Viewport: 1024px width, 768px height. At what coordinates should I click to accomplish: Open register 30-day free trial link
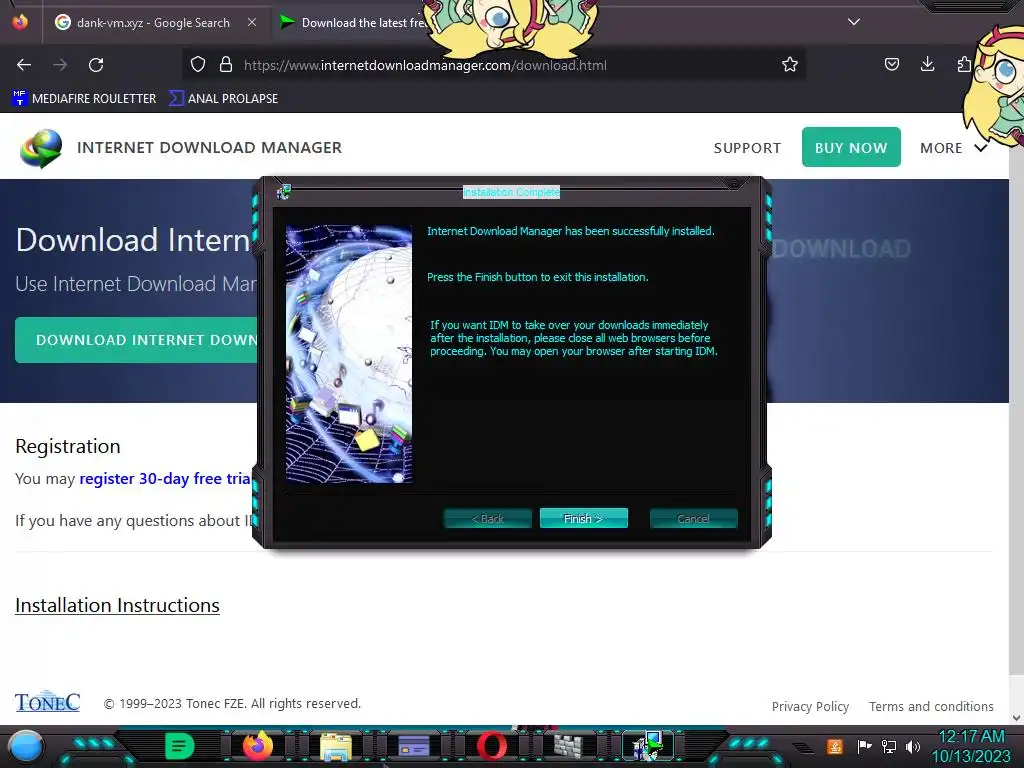[165, 479]
